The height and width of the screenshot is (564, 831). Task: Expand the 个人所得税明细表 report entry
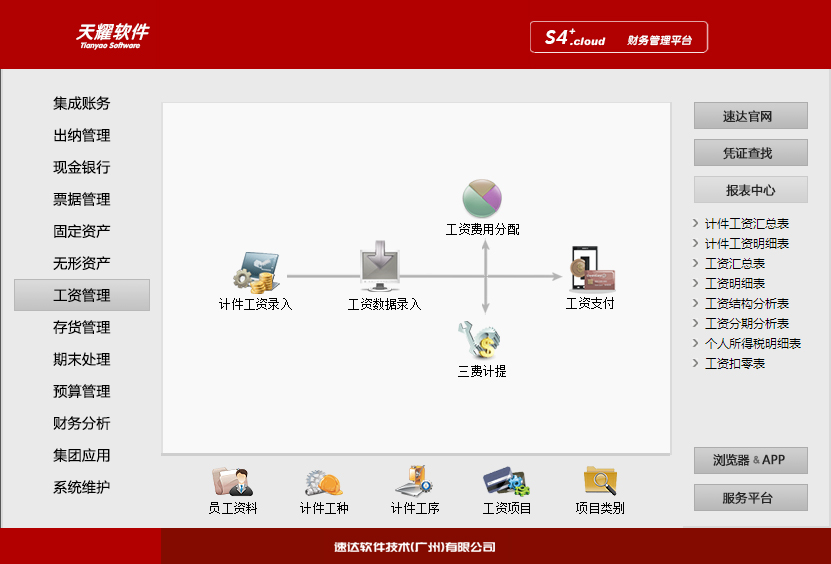pos(752,344)
